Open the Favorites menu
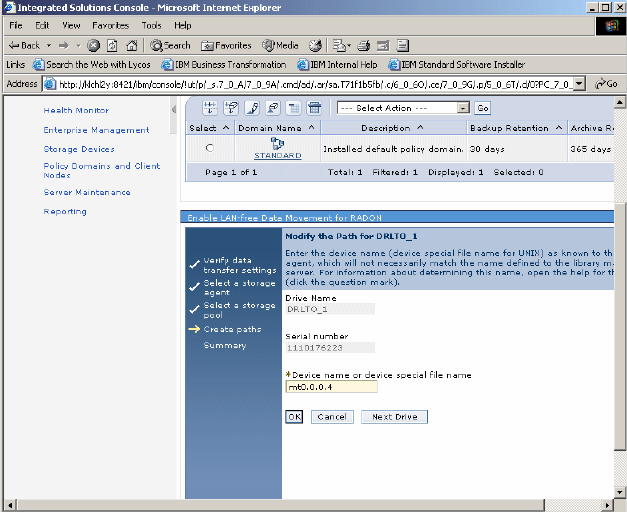 (111, 26)
